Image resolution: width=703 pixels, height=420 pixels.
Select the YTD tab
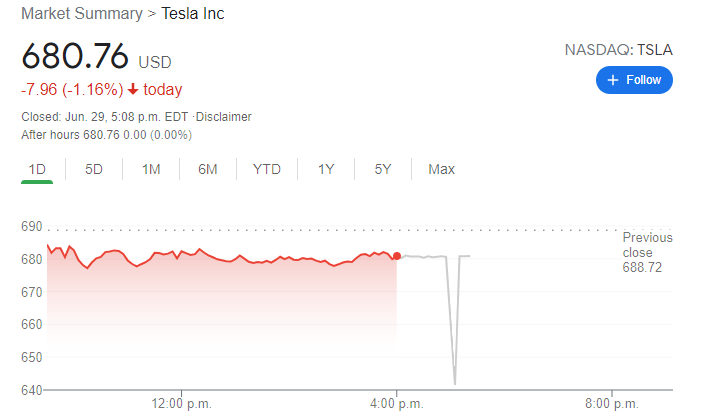(267, 169)
